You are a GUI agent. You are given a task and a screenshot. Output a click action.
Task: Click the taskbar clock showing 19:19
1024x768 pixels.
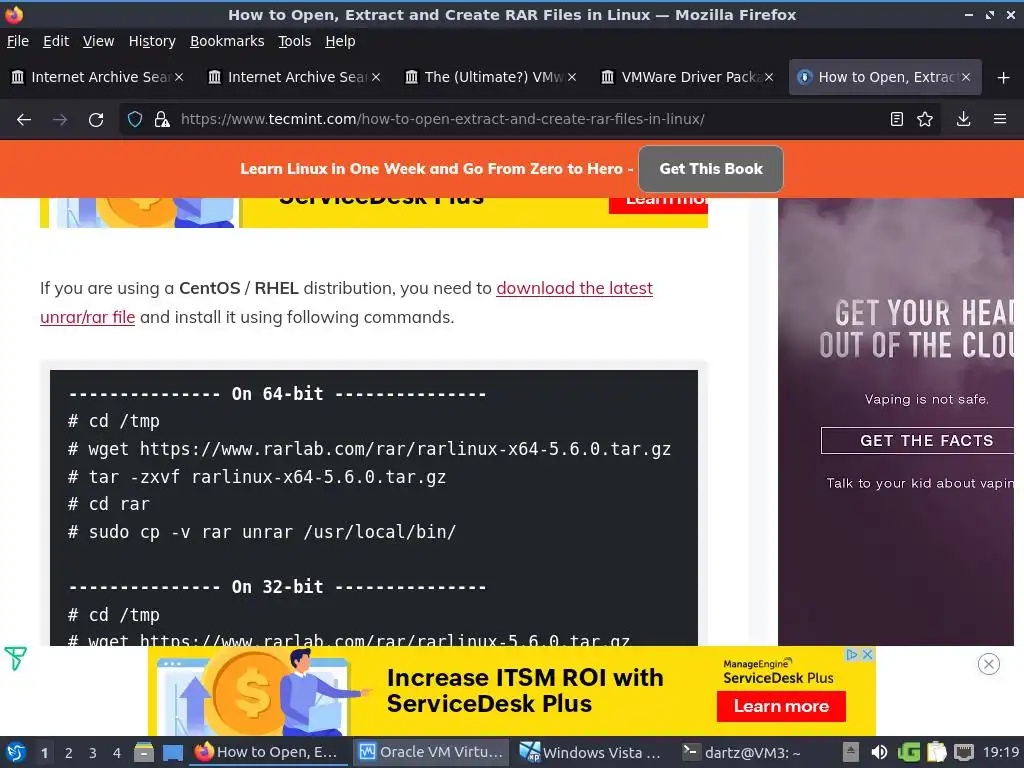(x=1001, y=752)
